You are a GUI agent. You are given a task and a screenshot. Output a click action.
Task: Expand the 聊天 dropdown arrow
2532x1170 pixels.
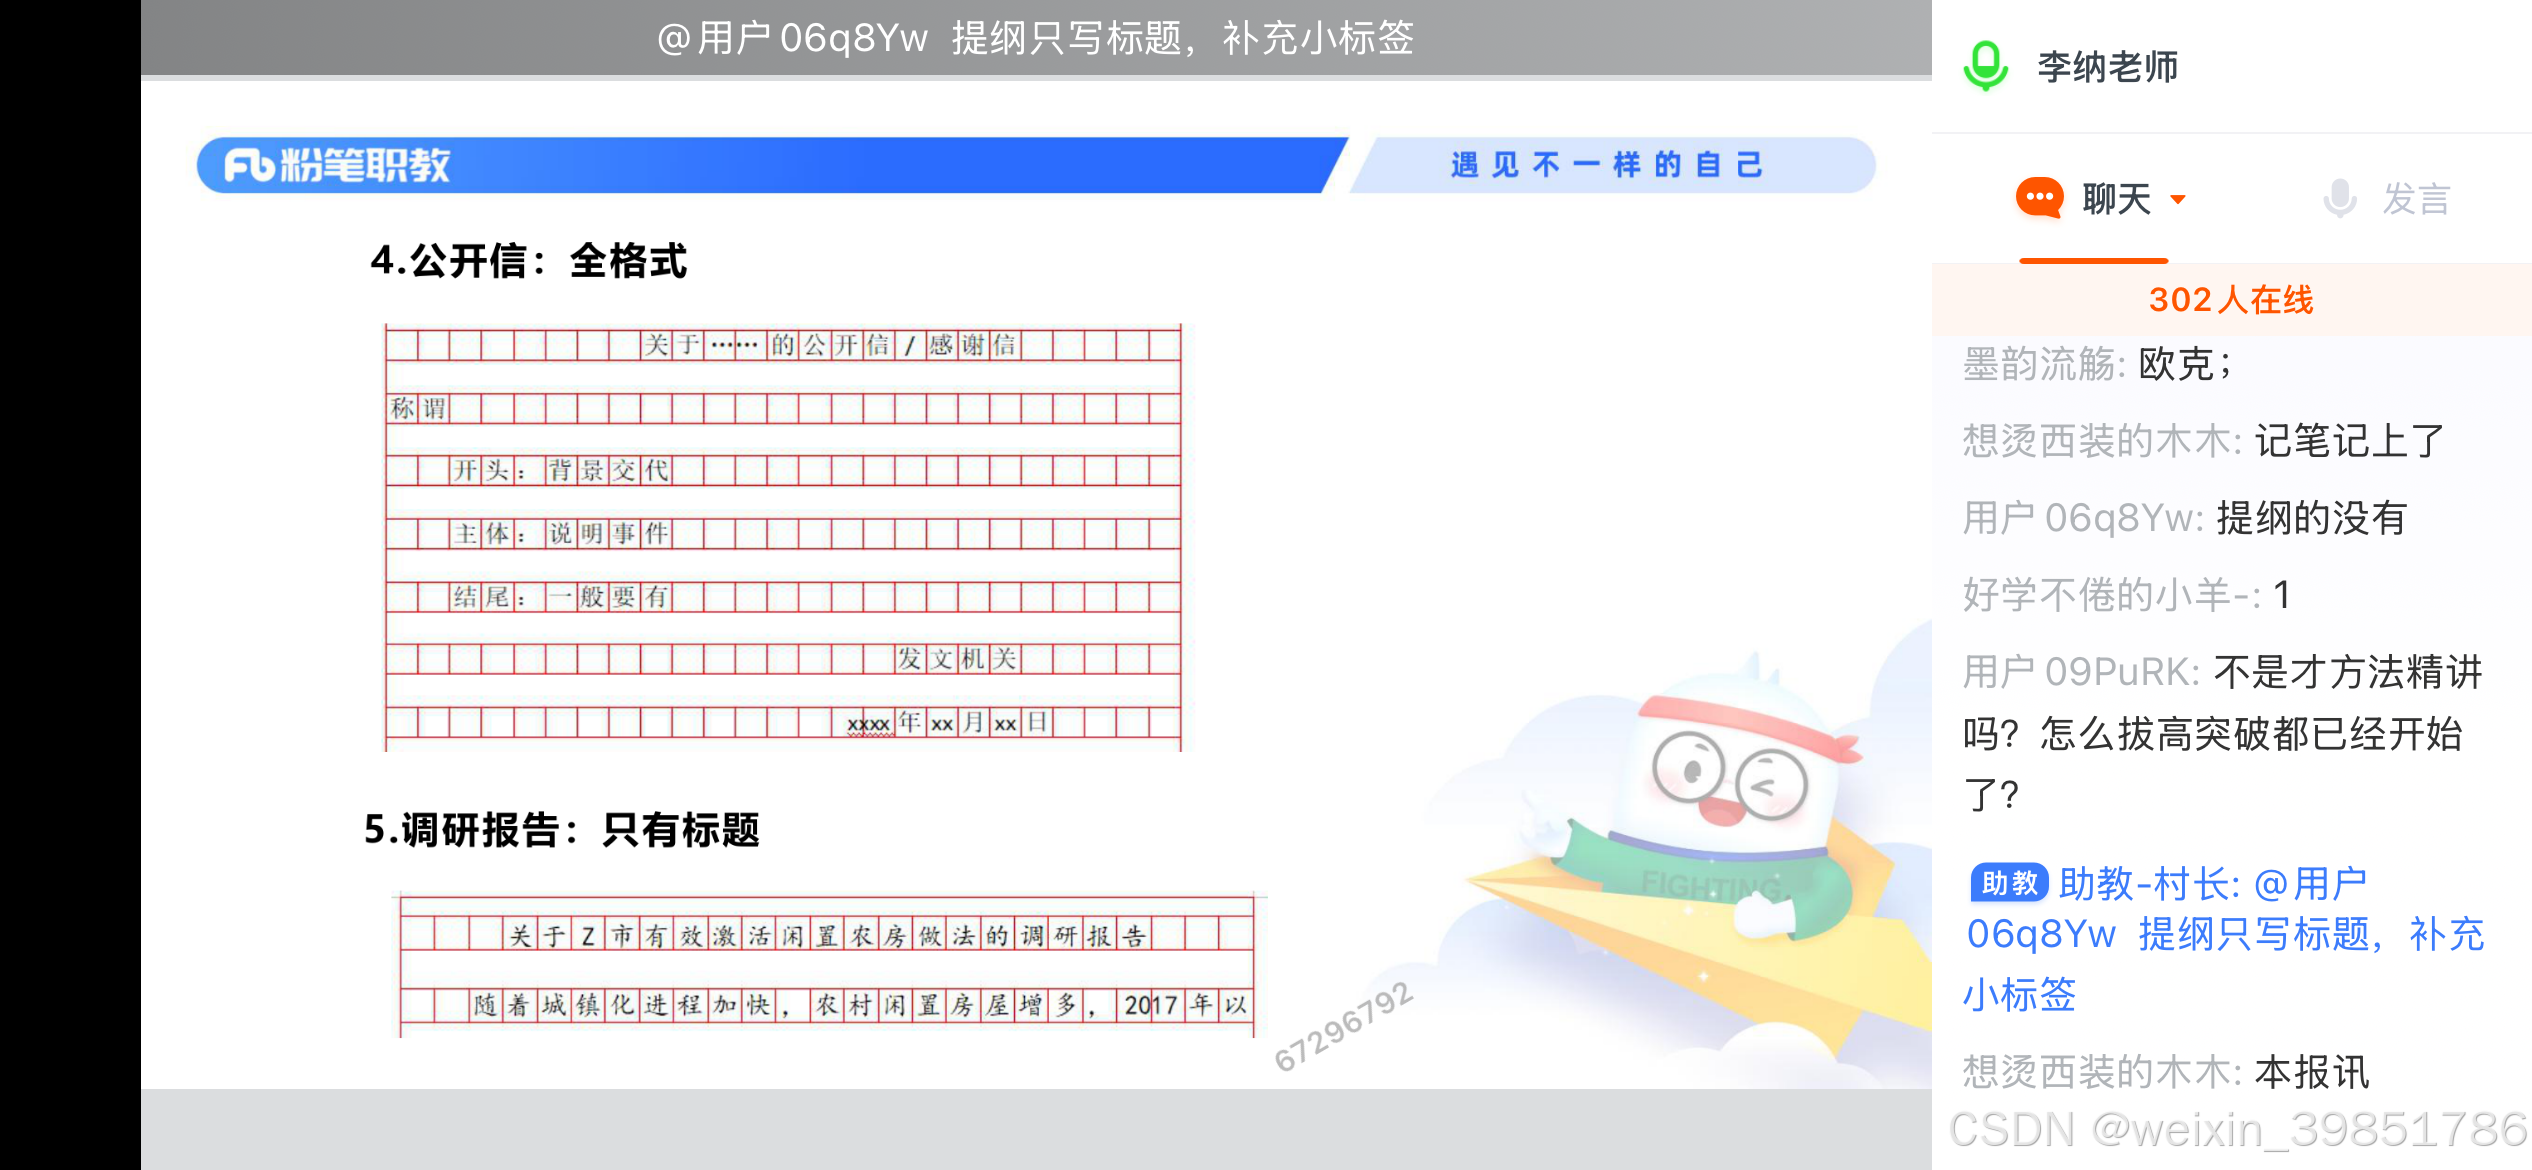tap(2178, 199)
